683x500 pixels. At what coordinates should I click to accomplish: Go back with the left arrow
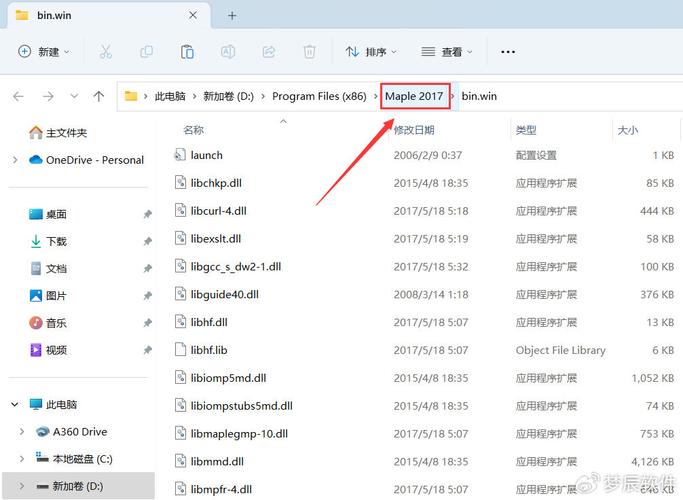click(18, 96)
